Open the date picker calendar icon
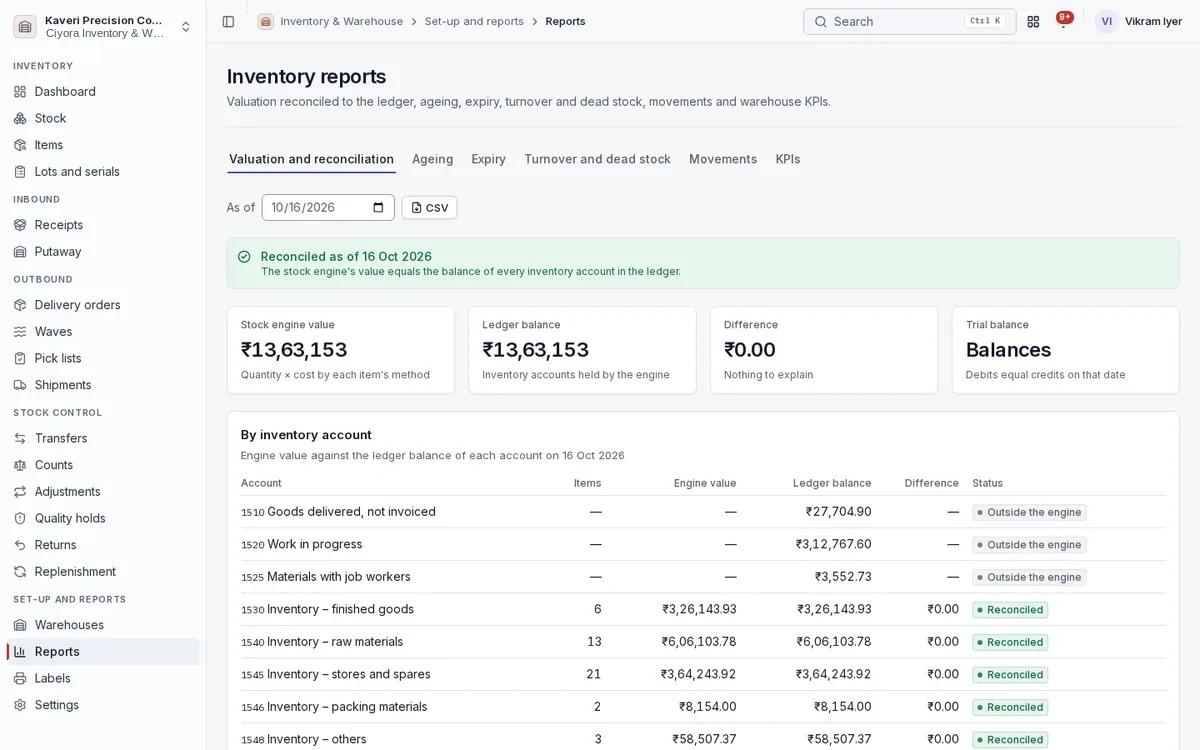The width and height of the screenshot is (1200, 750). 378,208
